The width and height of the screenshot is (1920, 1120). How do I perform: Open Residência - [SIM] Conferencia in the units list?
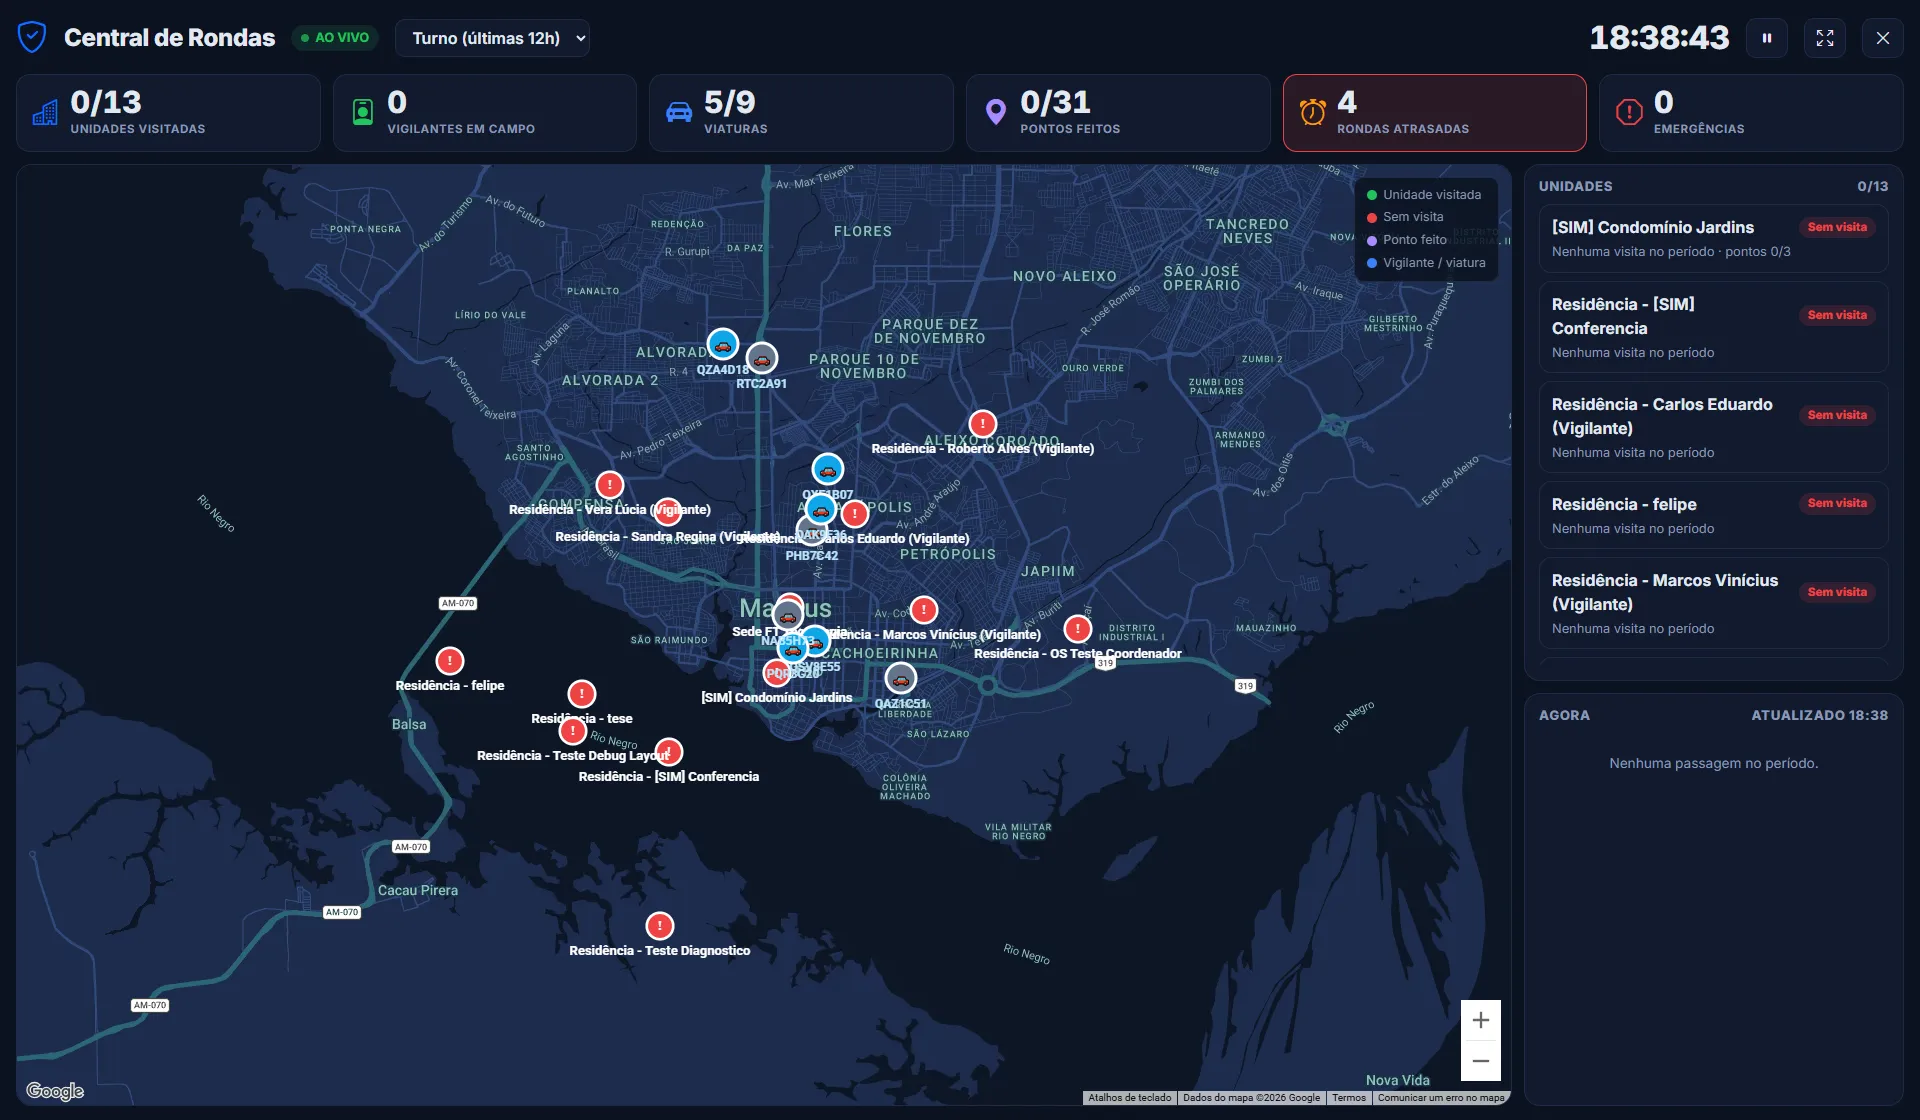point(1713,327)
